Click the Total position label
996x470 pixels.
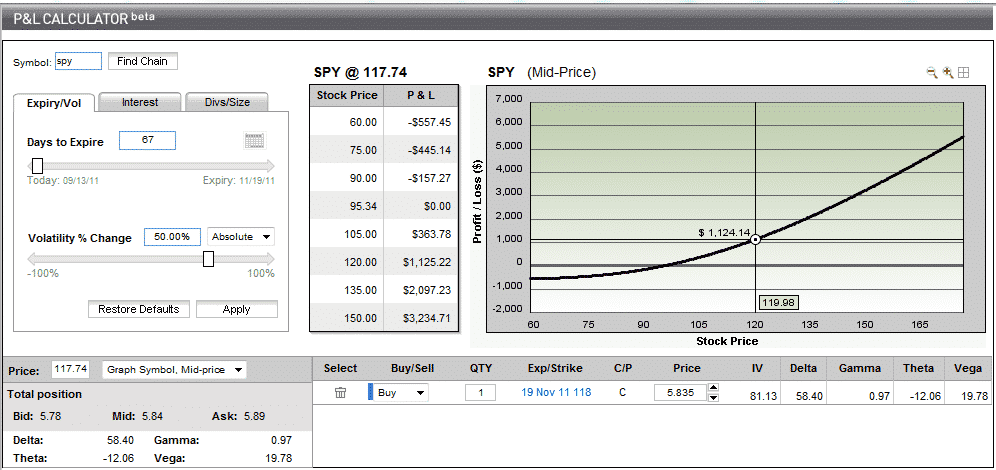[x=44, y=394]
